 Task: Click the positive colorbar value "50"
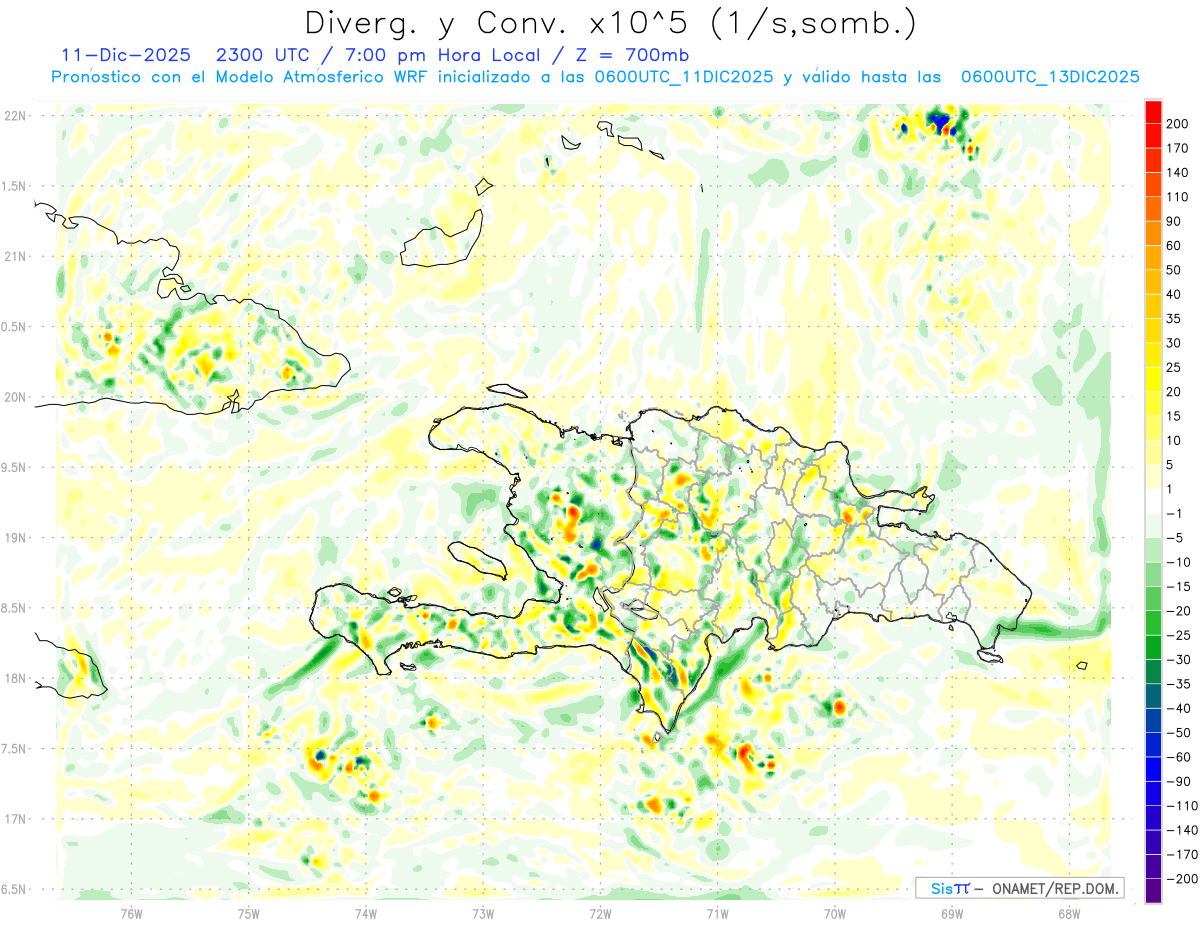click(1174, 270)
